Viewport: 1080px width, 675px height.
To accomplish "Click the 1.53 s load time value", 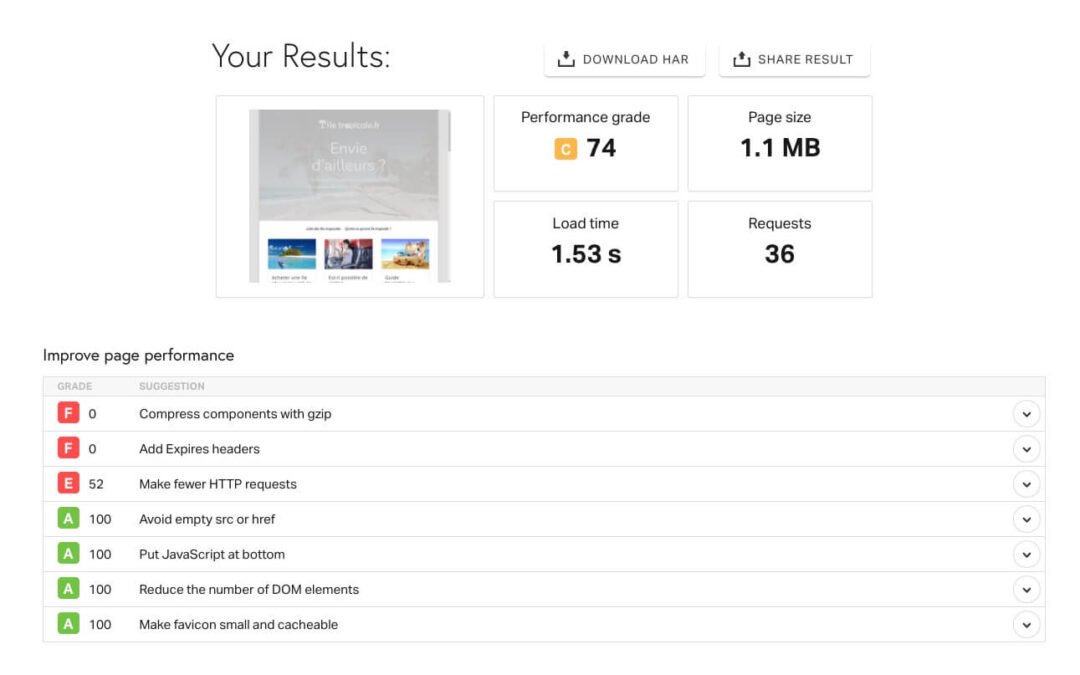I will point(586,254).
